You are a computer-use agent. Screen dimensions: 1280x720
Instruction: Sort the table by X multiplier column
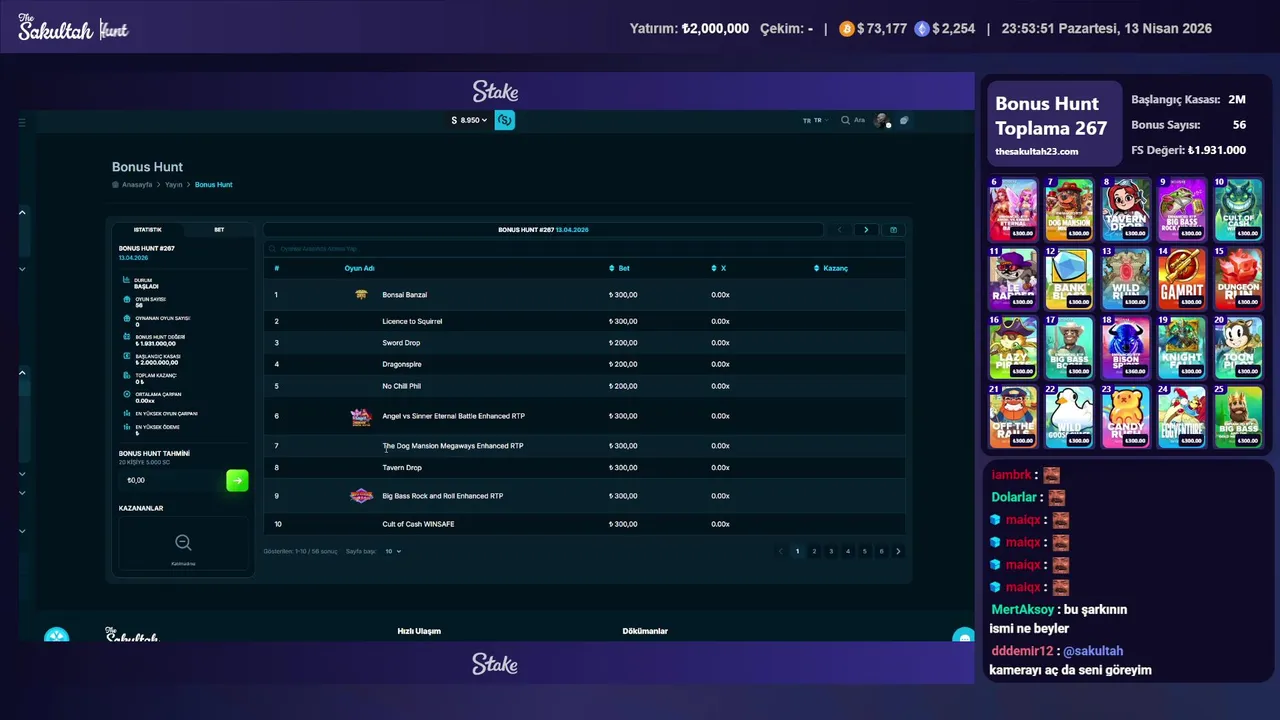(x=719, y=268)
